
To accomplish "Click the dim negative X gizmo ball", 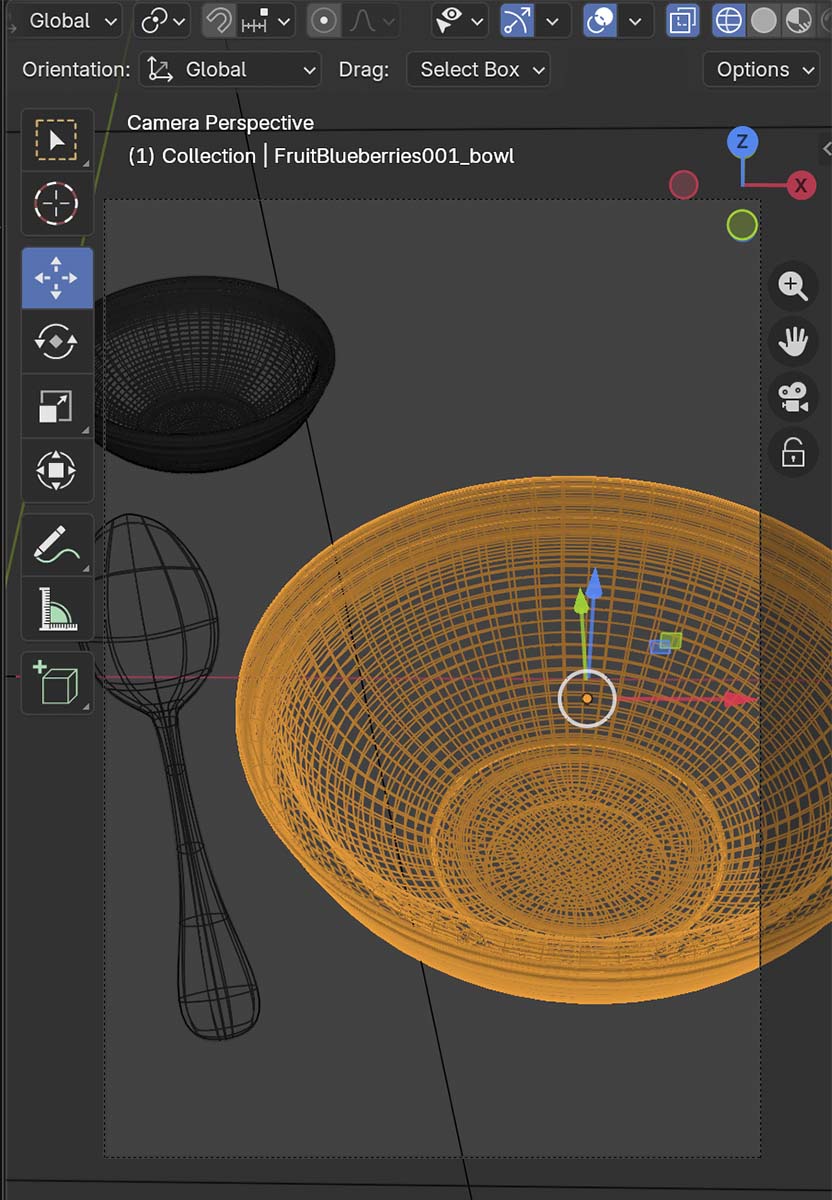I will [x=683, y=185].
